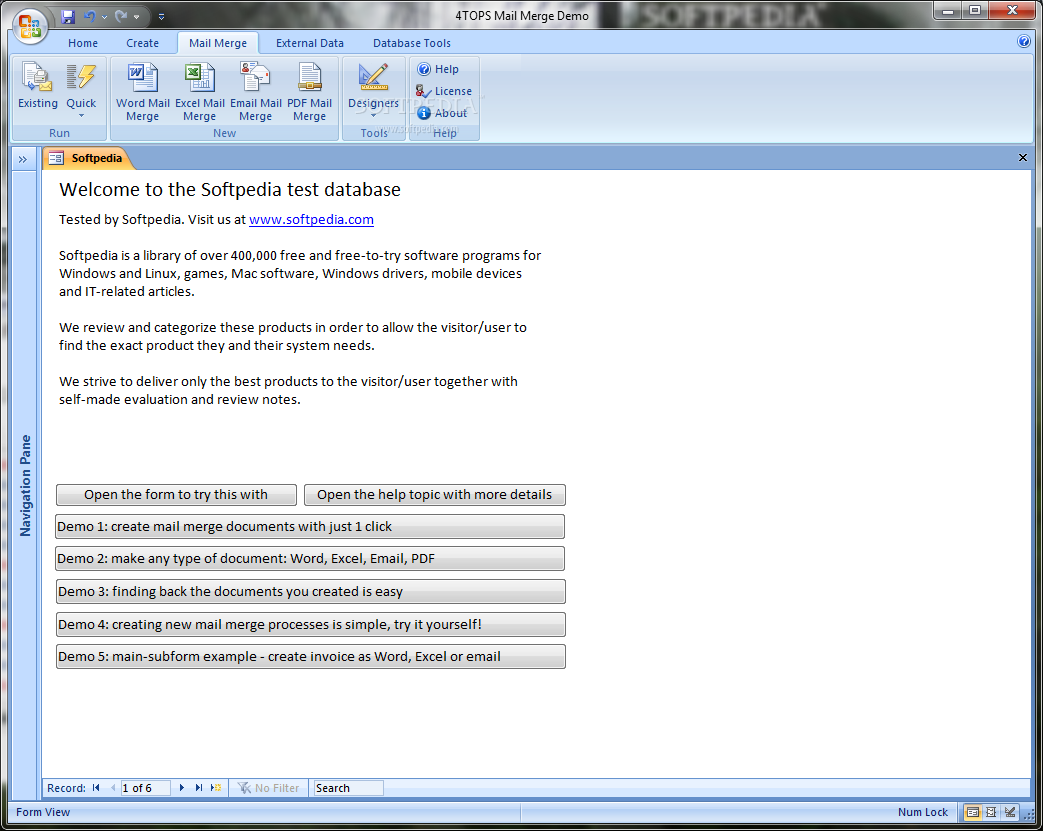The width and height of the screenshot is (1043, 831).
Task: Switch to Form View via status bar icon
Action: tap(972, 812)
